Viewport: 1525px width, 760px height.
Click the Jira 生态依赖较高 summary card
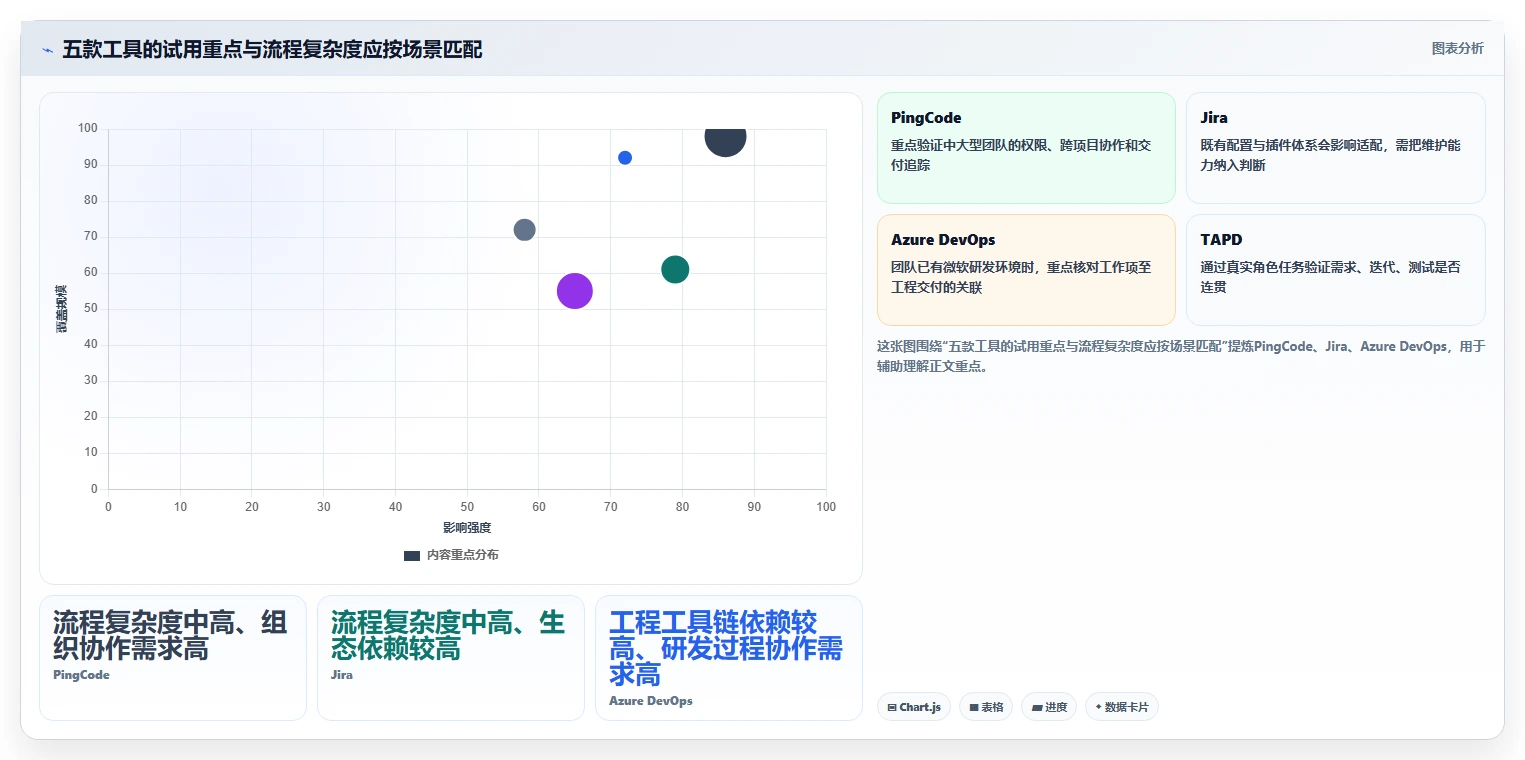tap(451, 658)
